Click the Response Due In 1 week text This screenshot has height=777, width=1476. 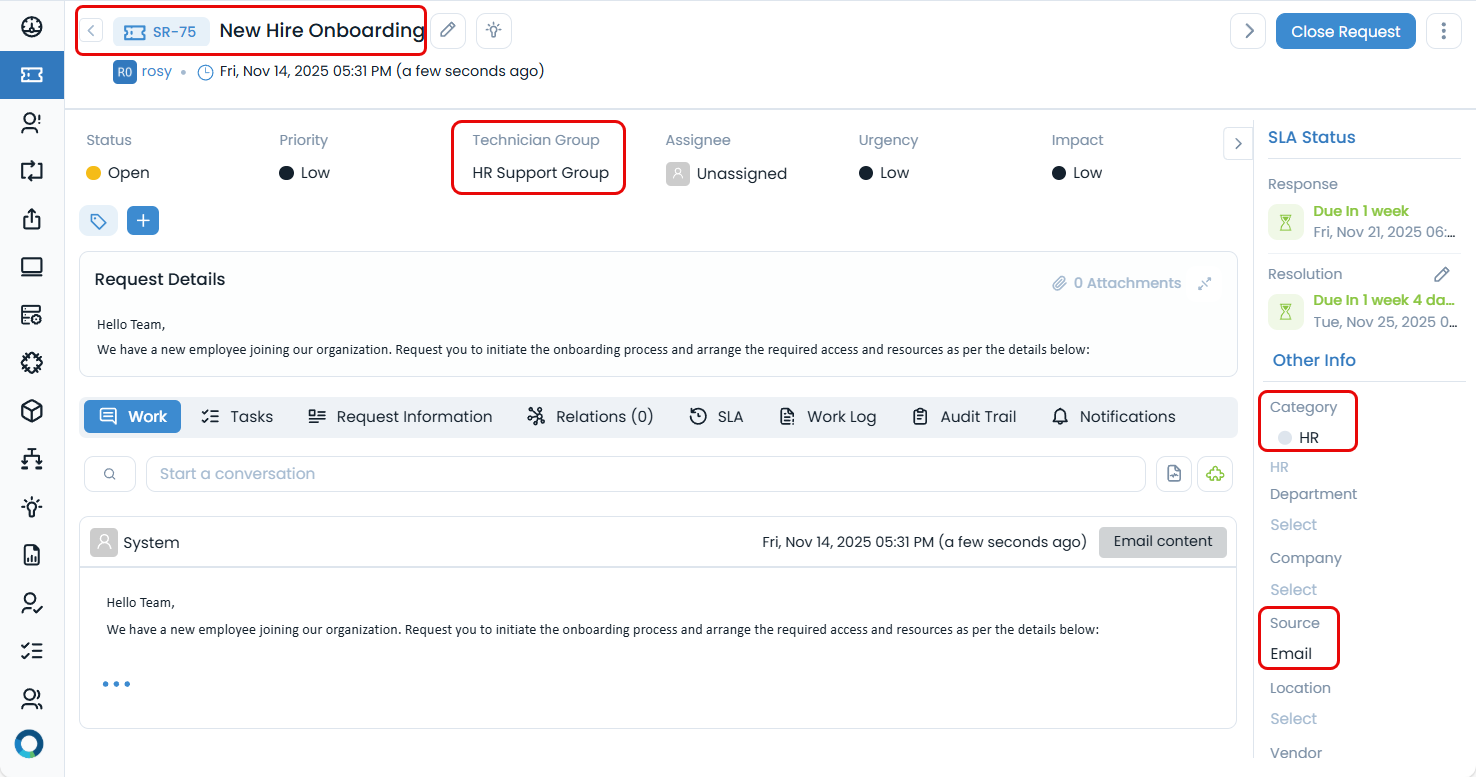pyautogui.click(x=1360, y=211)
